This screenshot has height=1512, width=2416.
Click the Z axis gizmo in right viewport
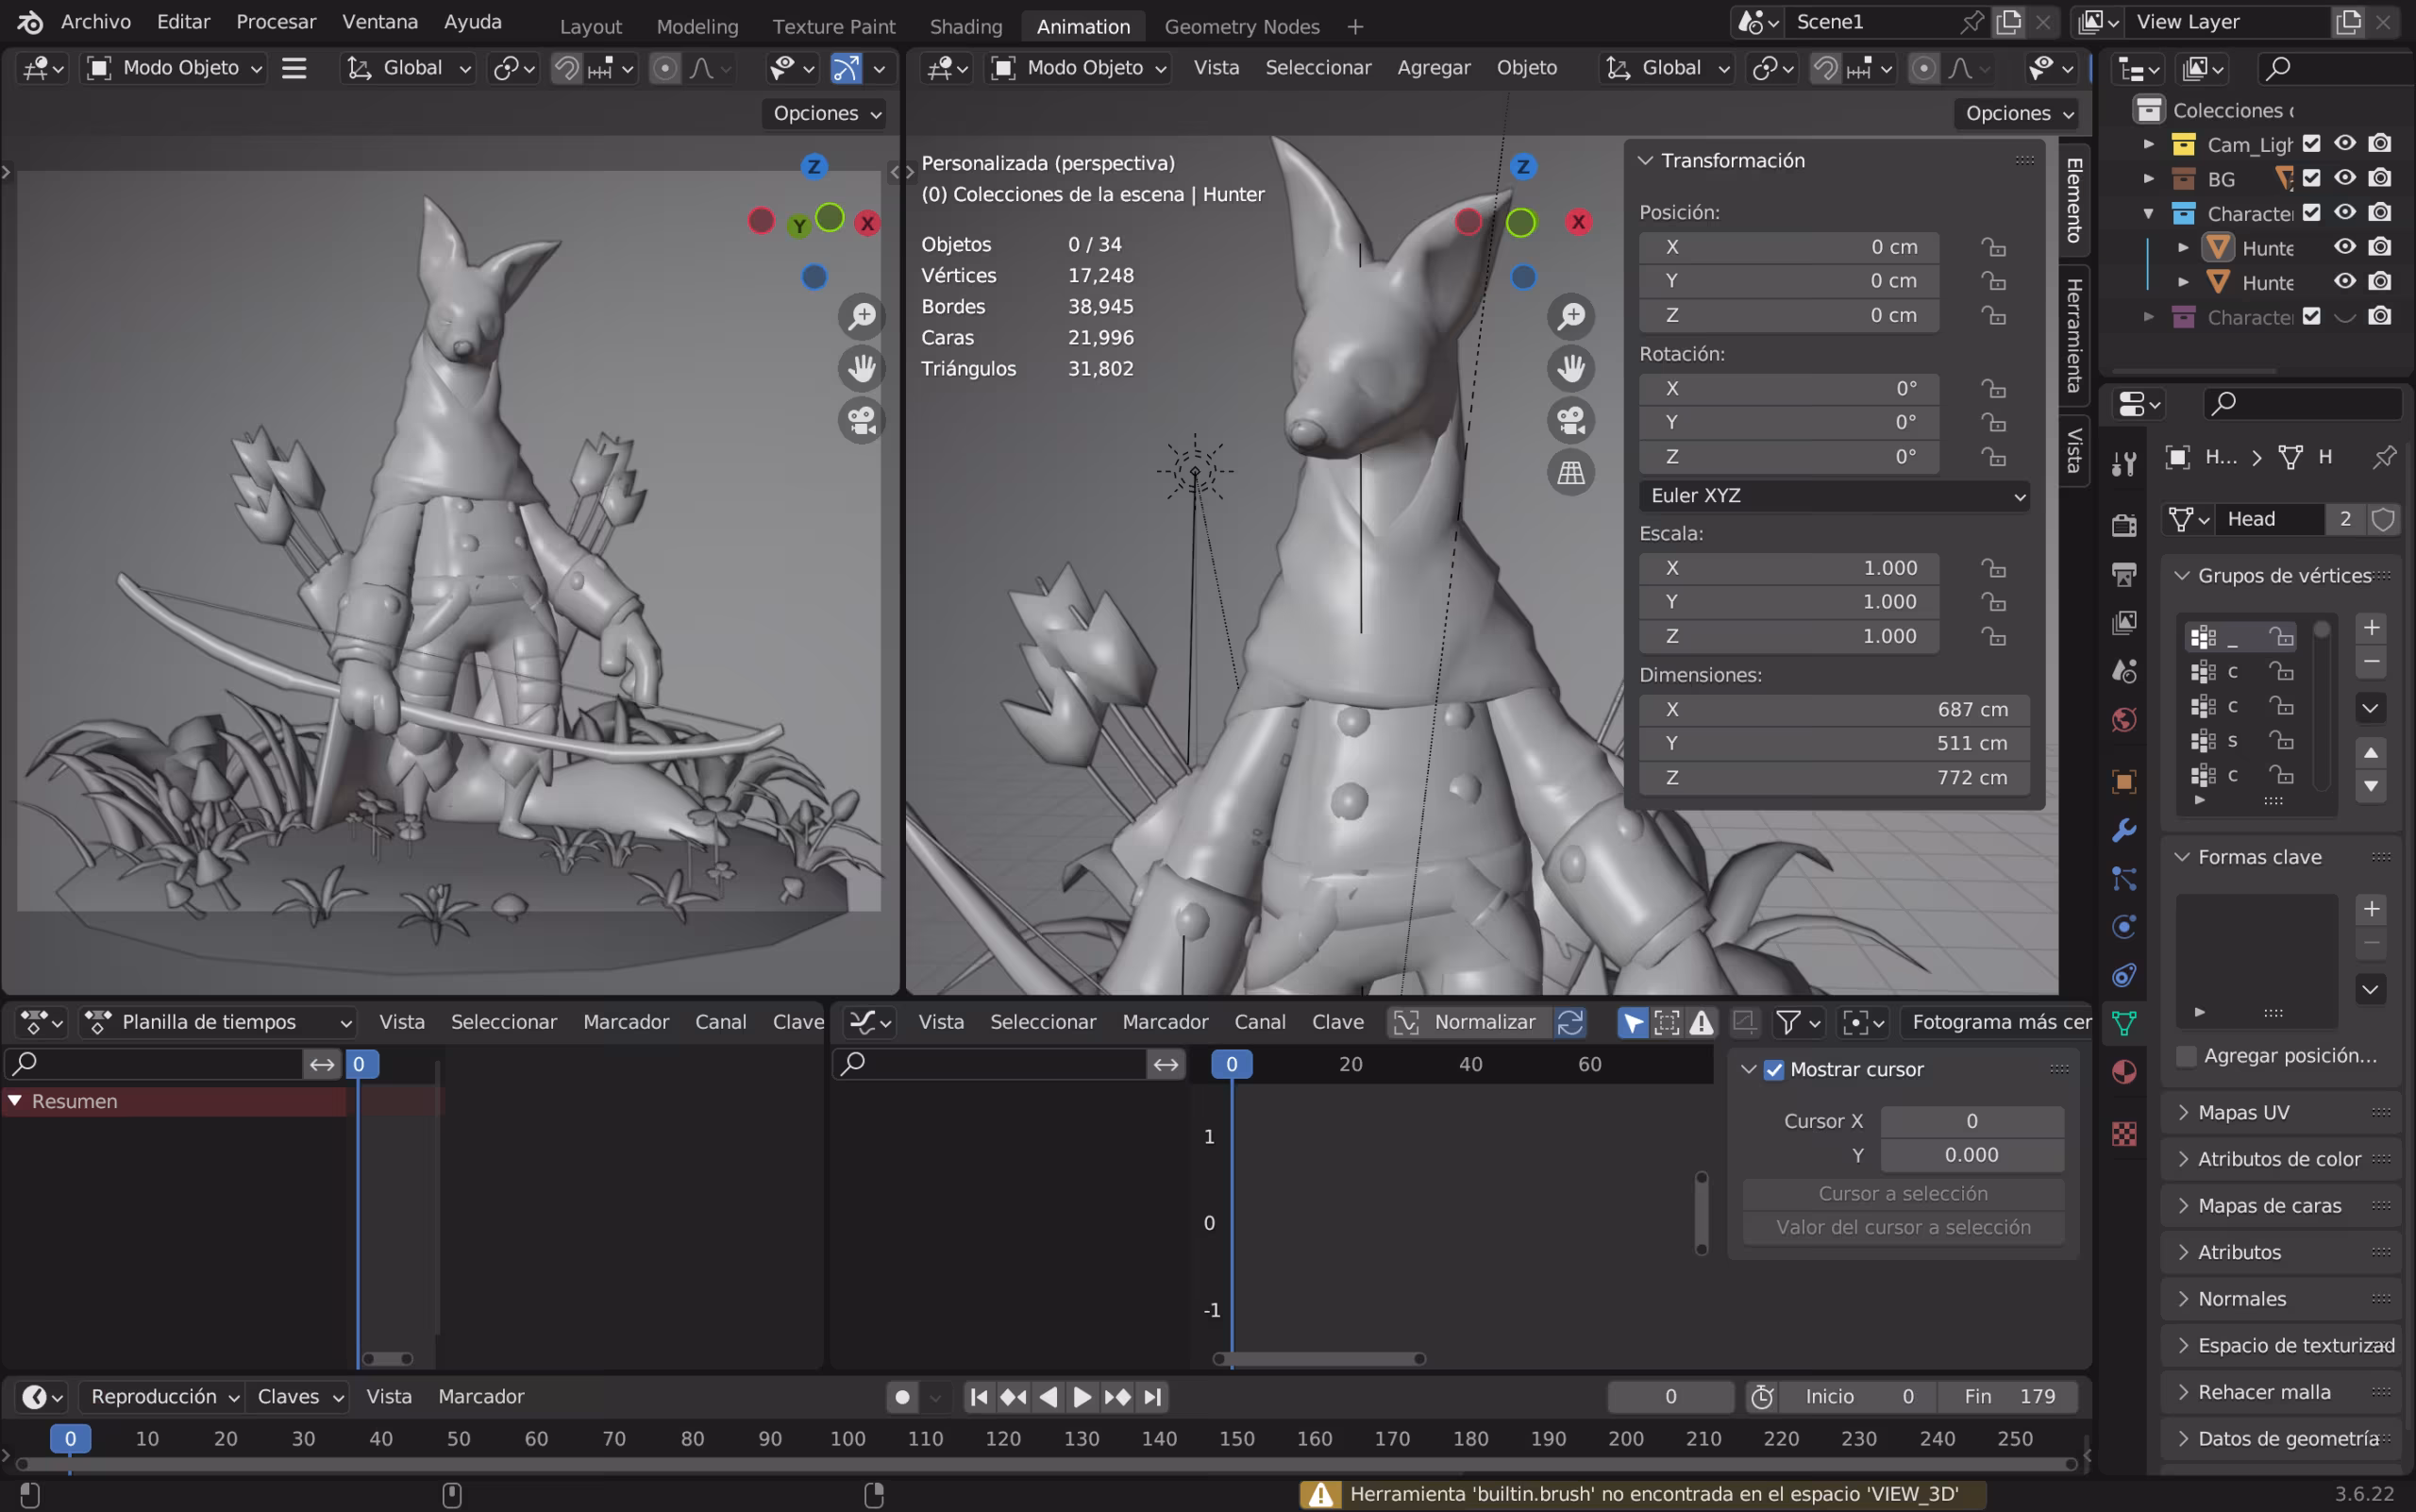[x=1522, y=166]
